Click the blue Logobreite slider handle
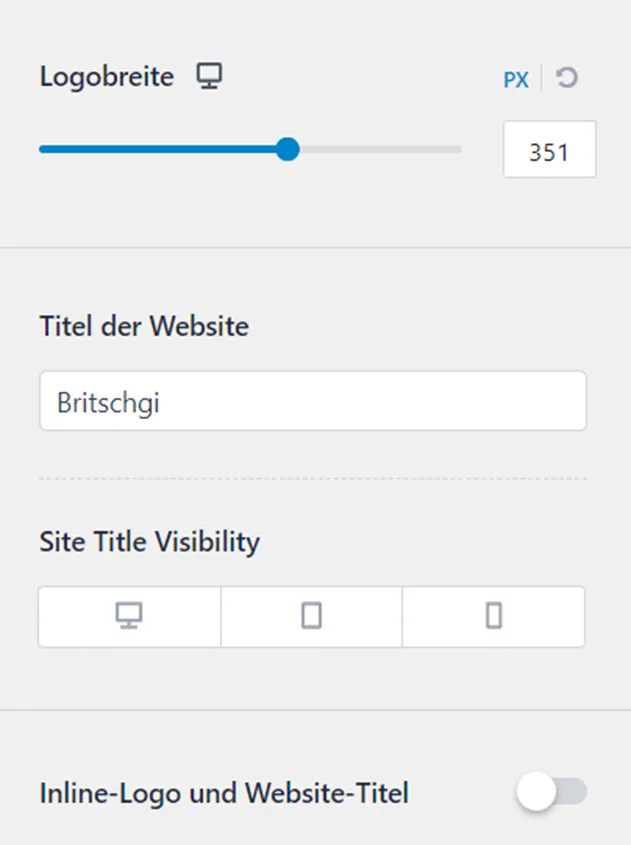The height and width of the screenshot is (845, 631). pos(288,149)
